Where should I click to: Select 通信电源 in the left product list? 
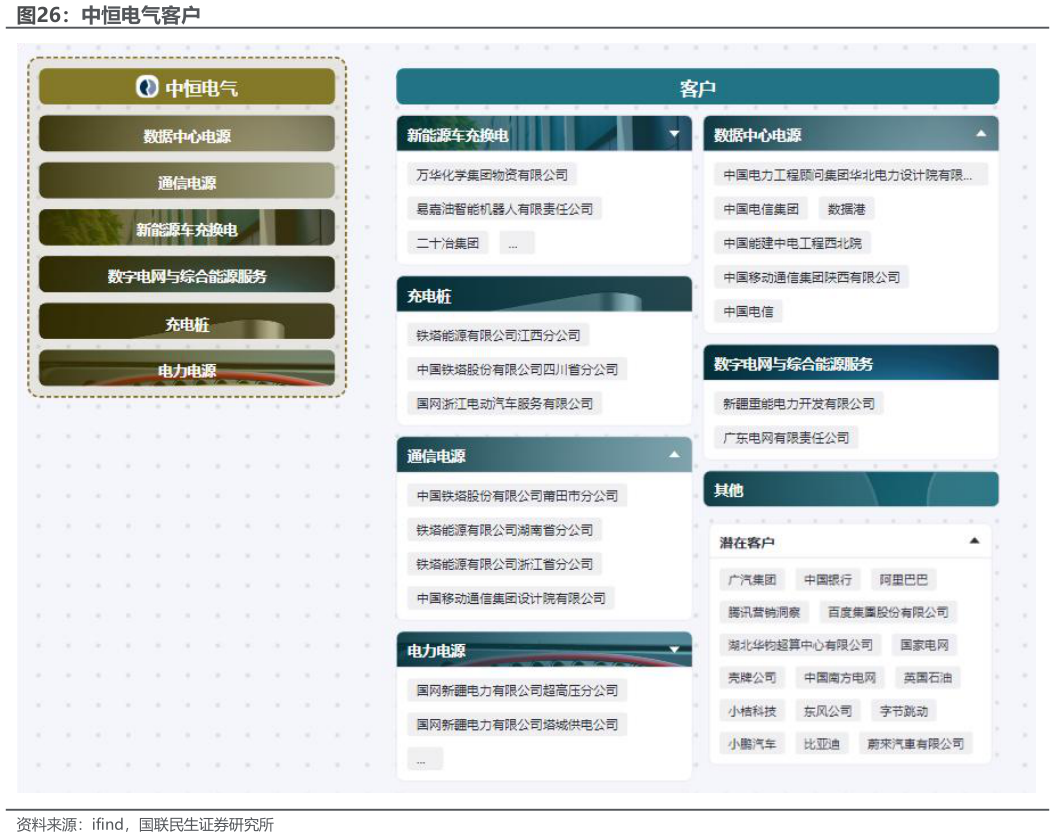coord(187,181)
